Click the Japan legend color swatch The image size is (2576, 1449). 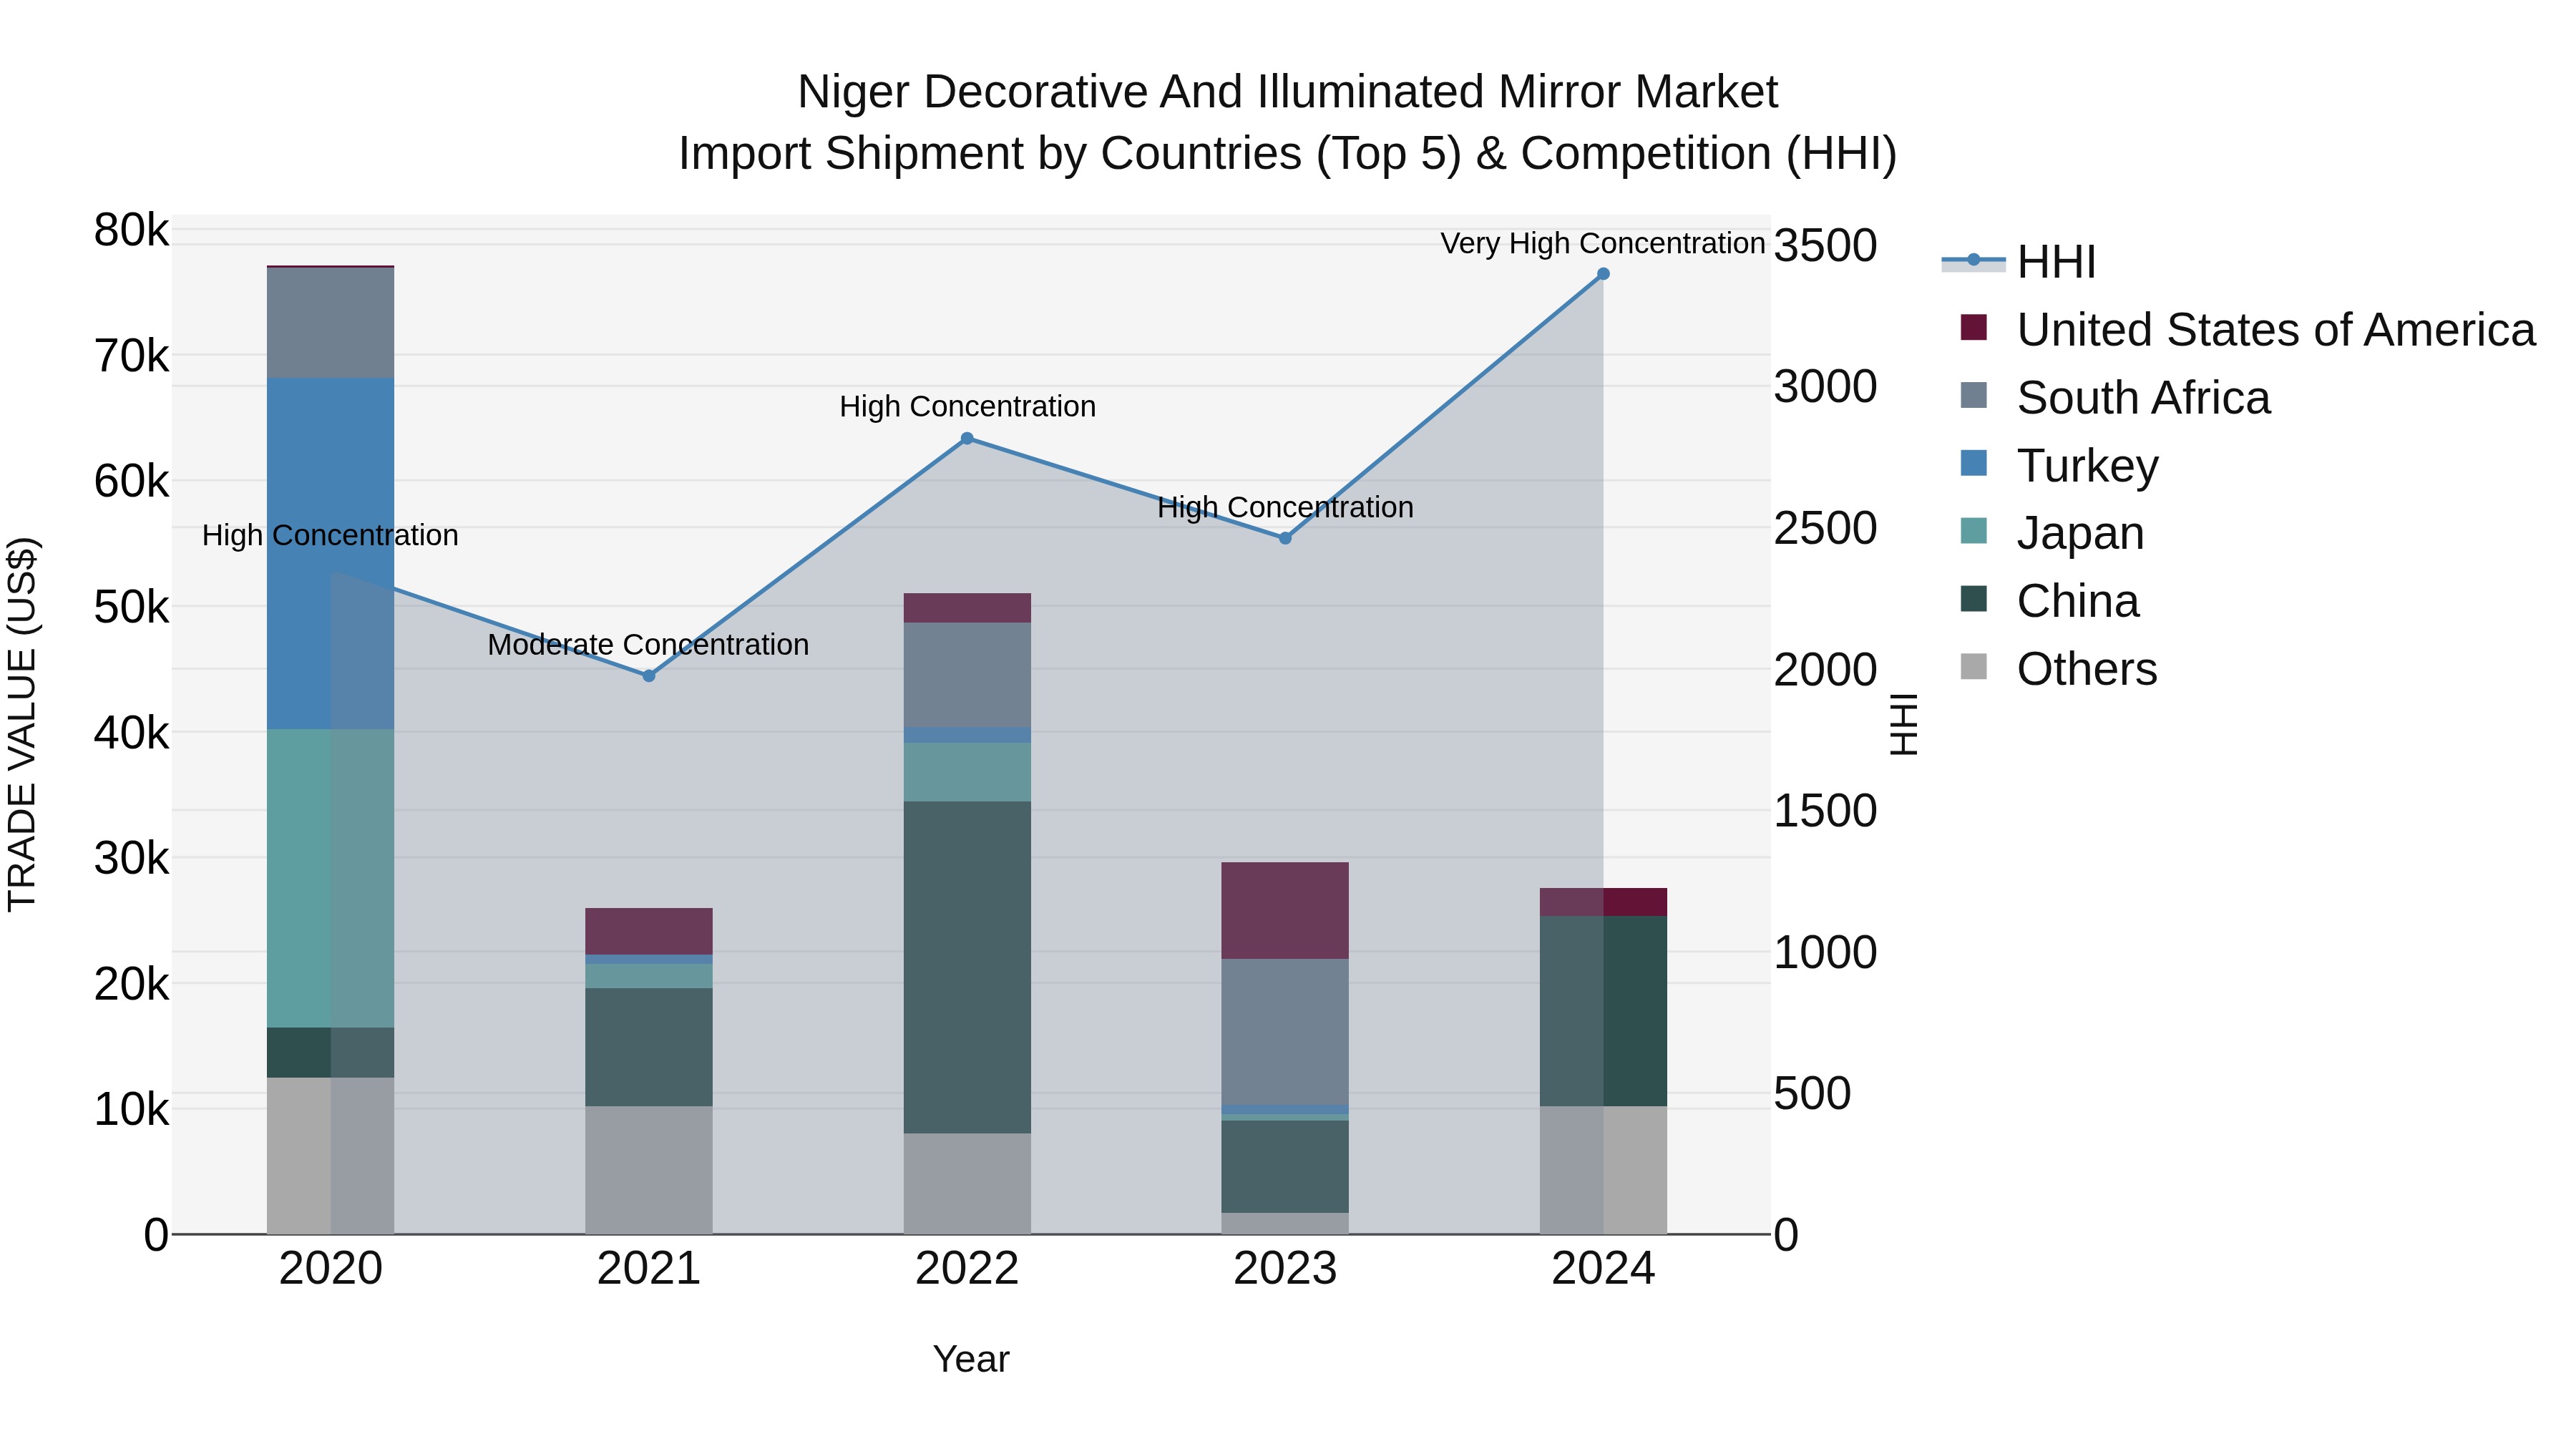click(x=1974, y=530)
